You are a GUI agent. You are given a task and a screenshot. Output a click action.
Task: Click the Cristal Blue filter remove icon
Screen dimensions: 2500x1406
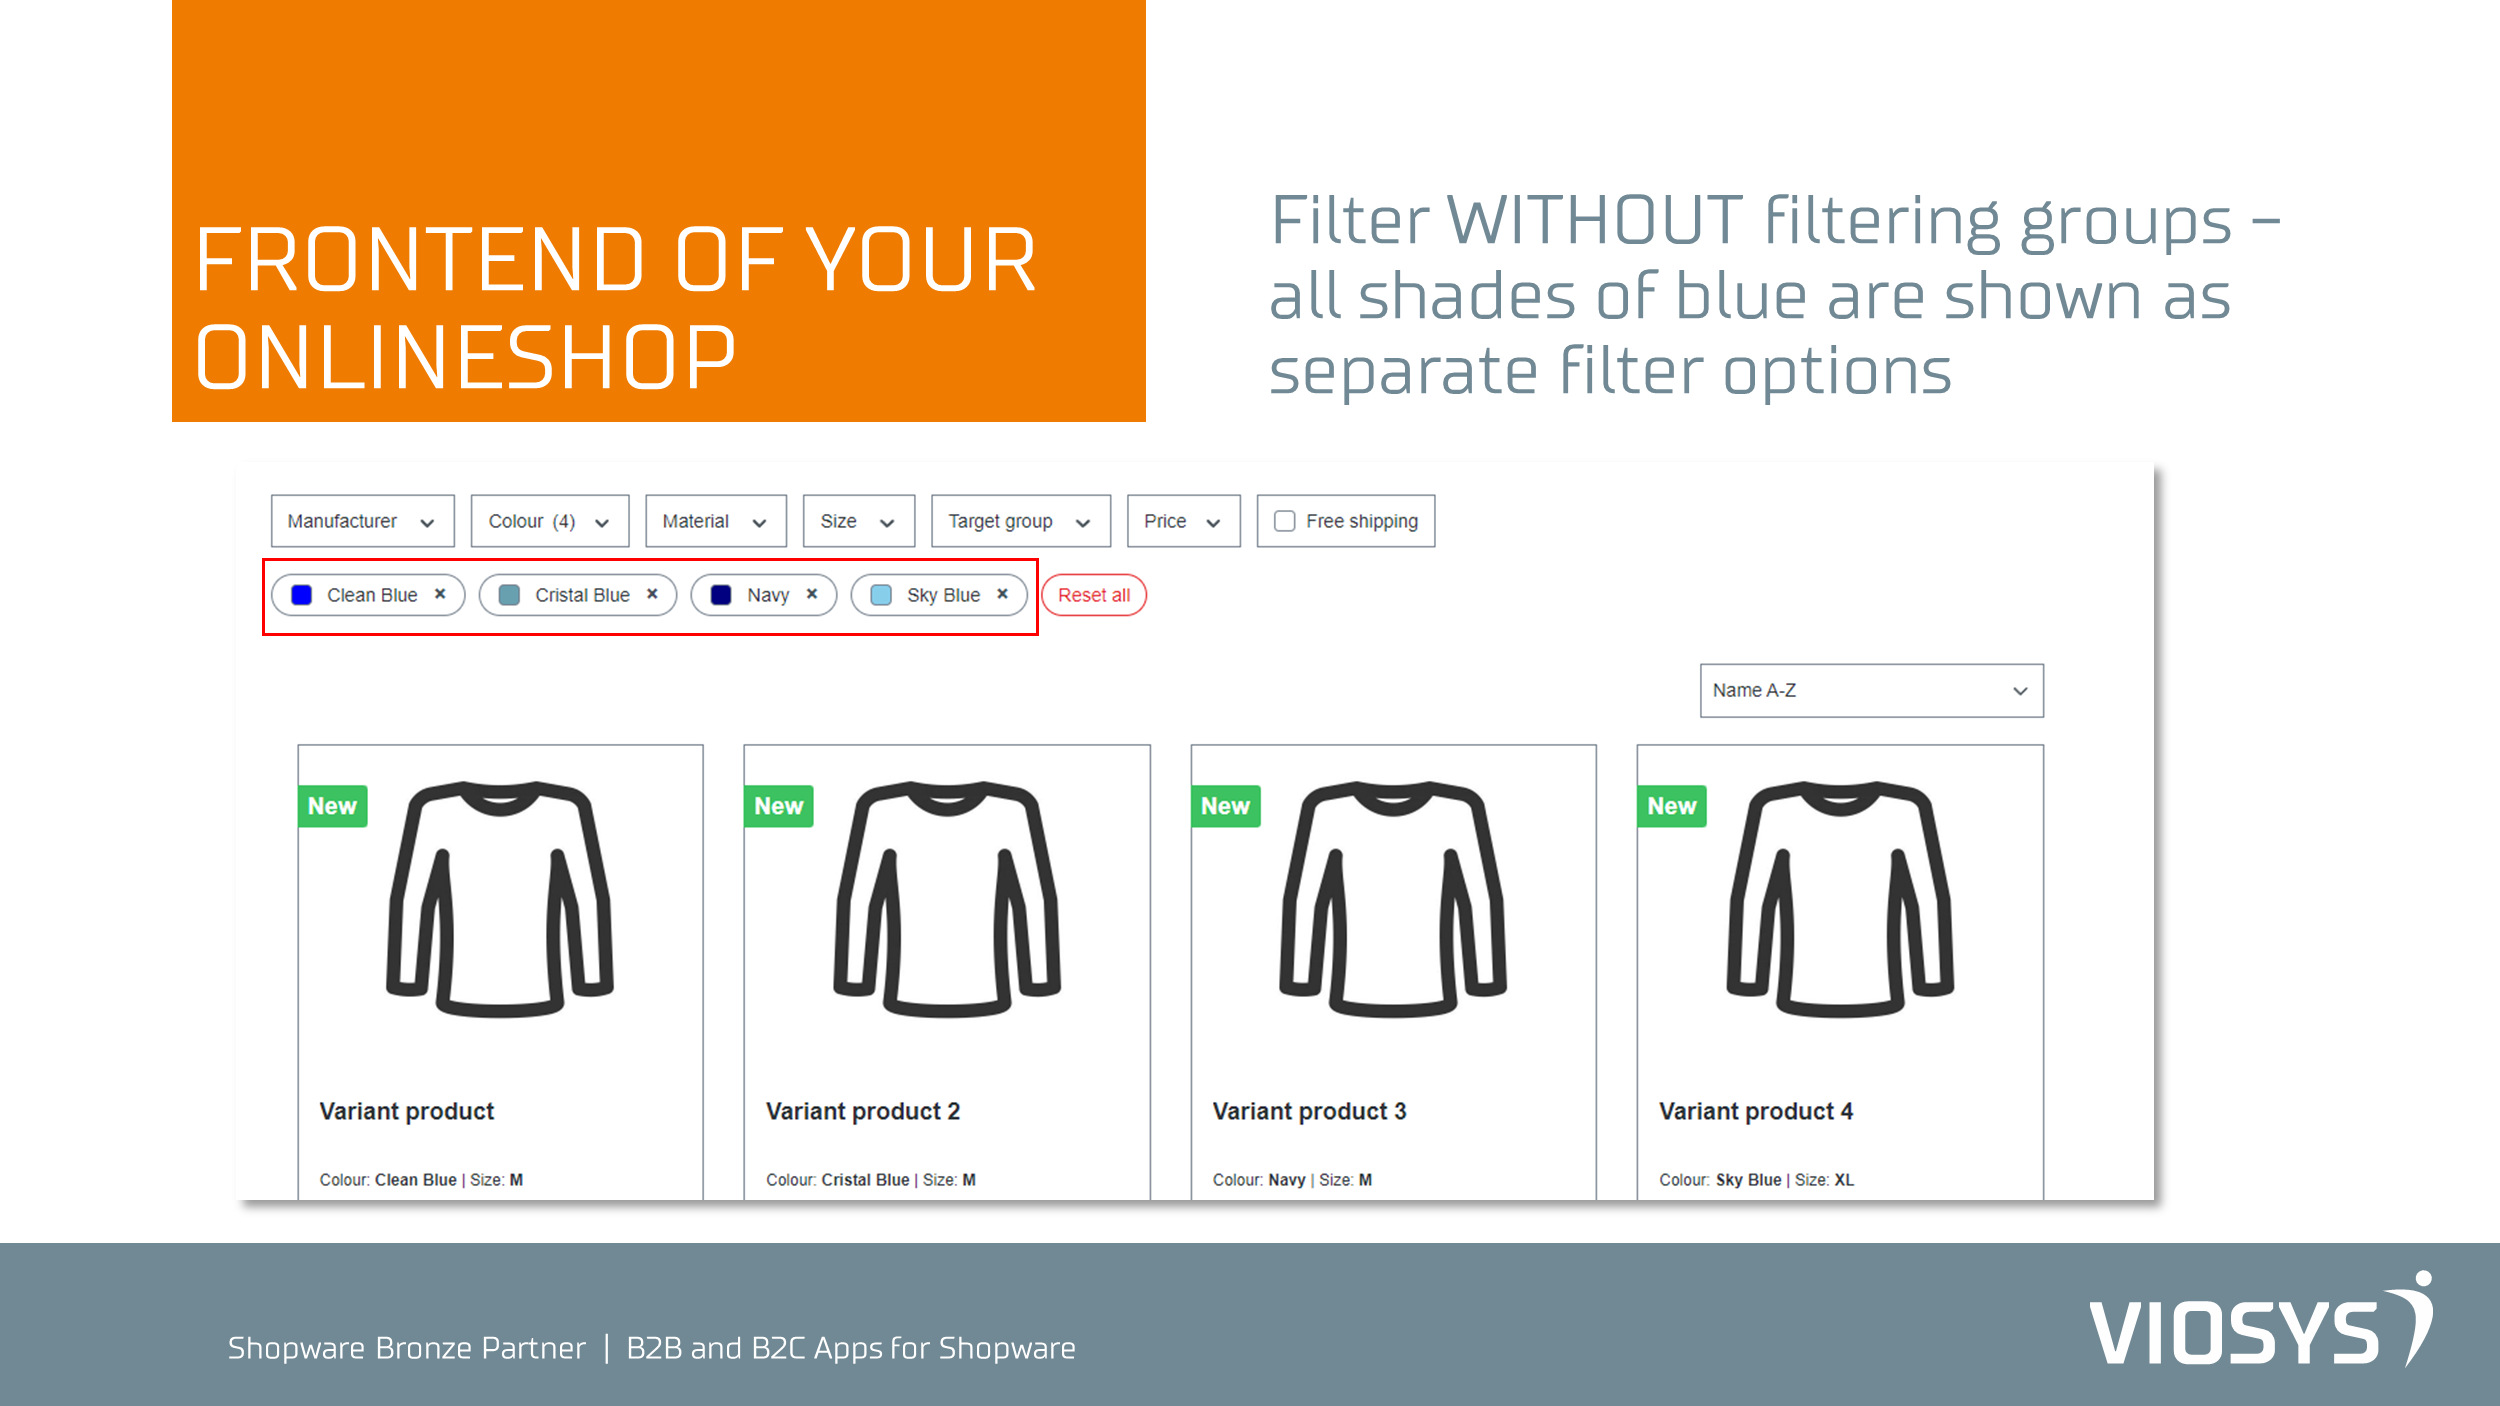[654, 596]
